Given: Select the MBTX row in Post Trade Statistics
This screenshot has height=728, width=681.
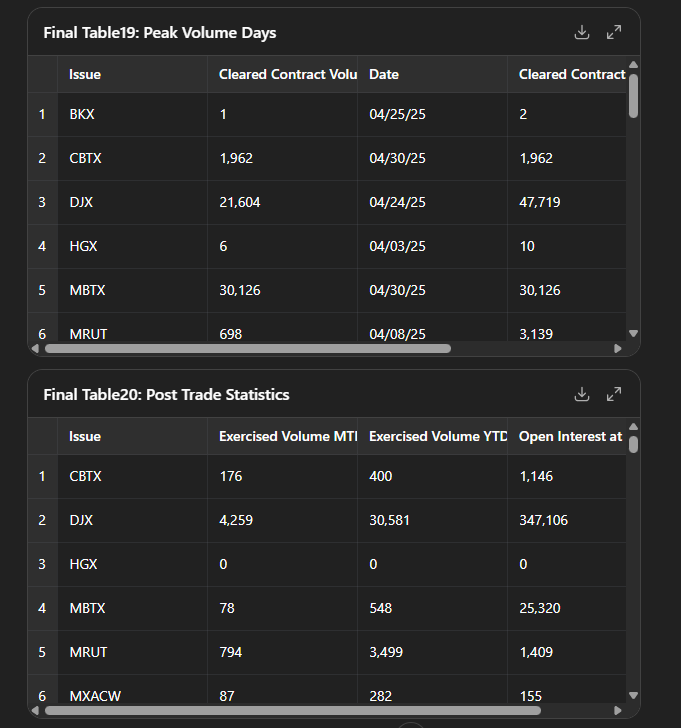Looking at the screenshot, I should [327, 608].
